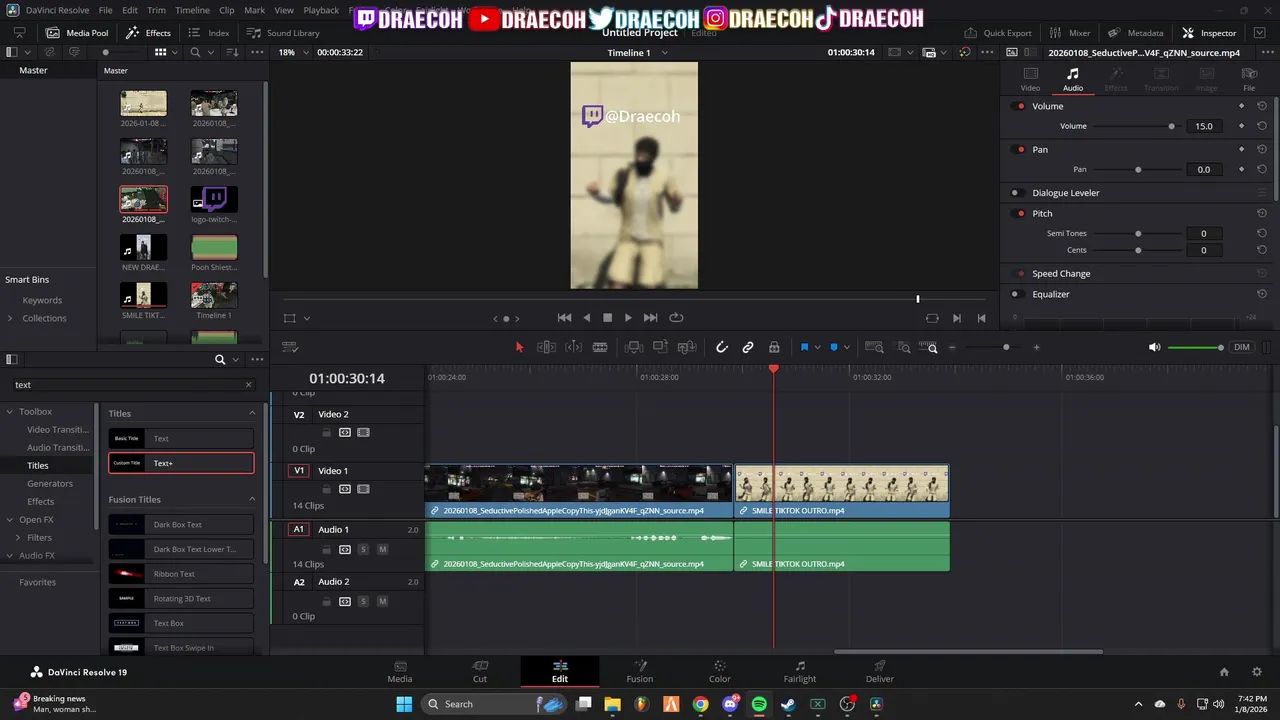Click the Detail Zoom icon
The image size is (1280, 720).
tap(904, 347)
